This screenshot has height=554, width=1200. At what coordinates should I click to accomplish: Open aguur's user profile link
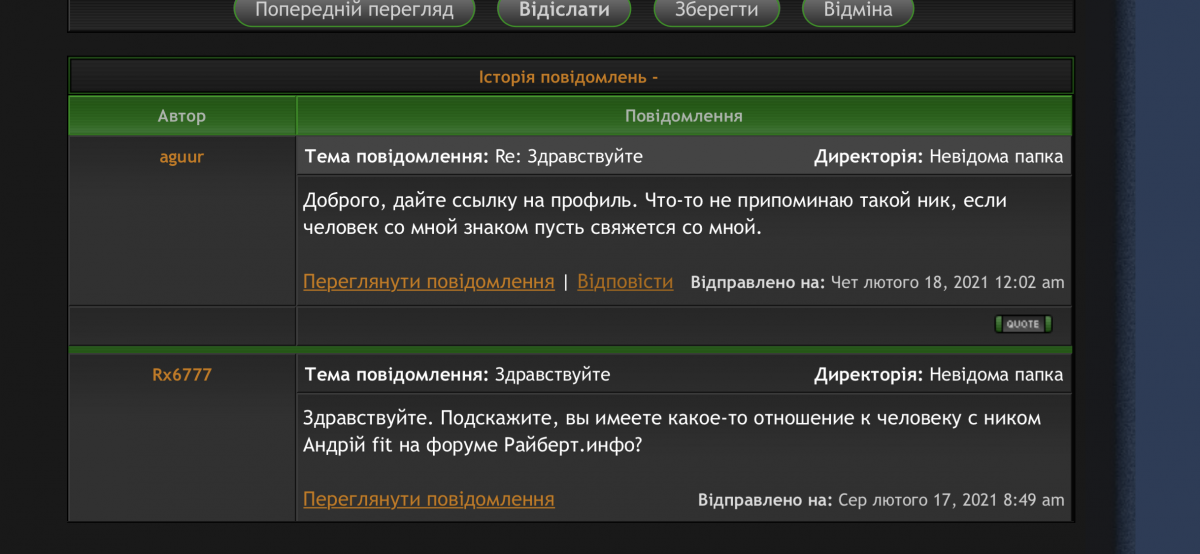(x=182, y=156)
